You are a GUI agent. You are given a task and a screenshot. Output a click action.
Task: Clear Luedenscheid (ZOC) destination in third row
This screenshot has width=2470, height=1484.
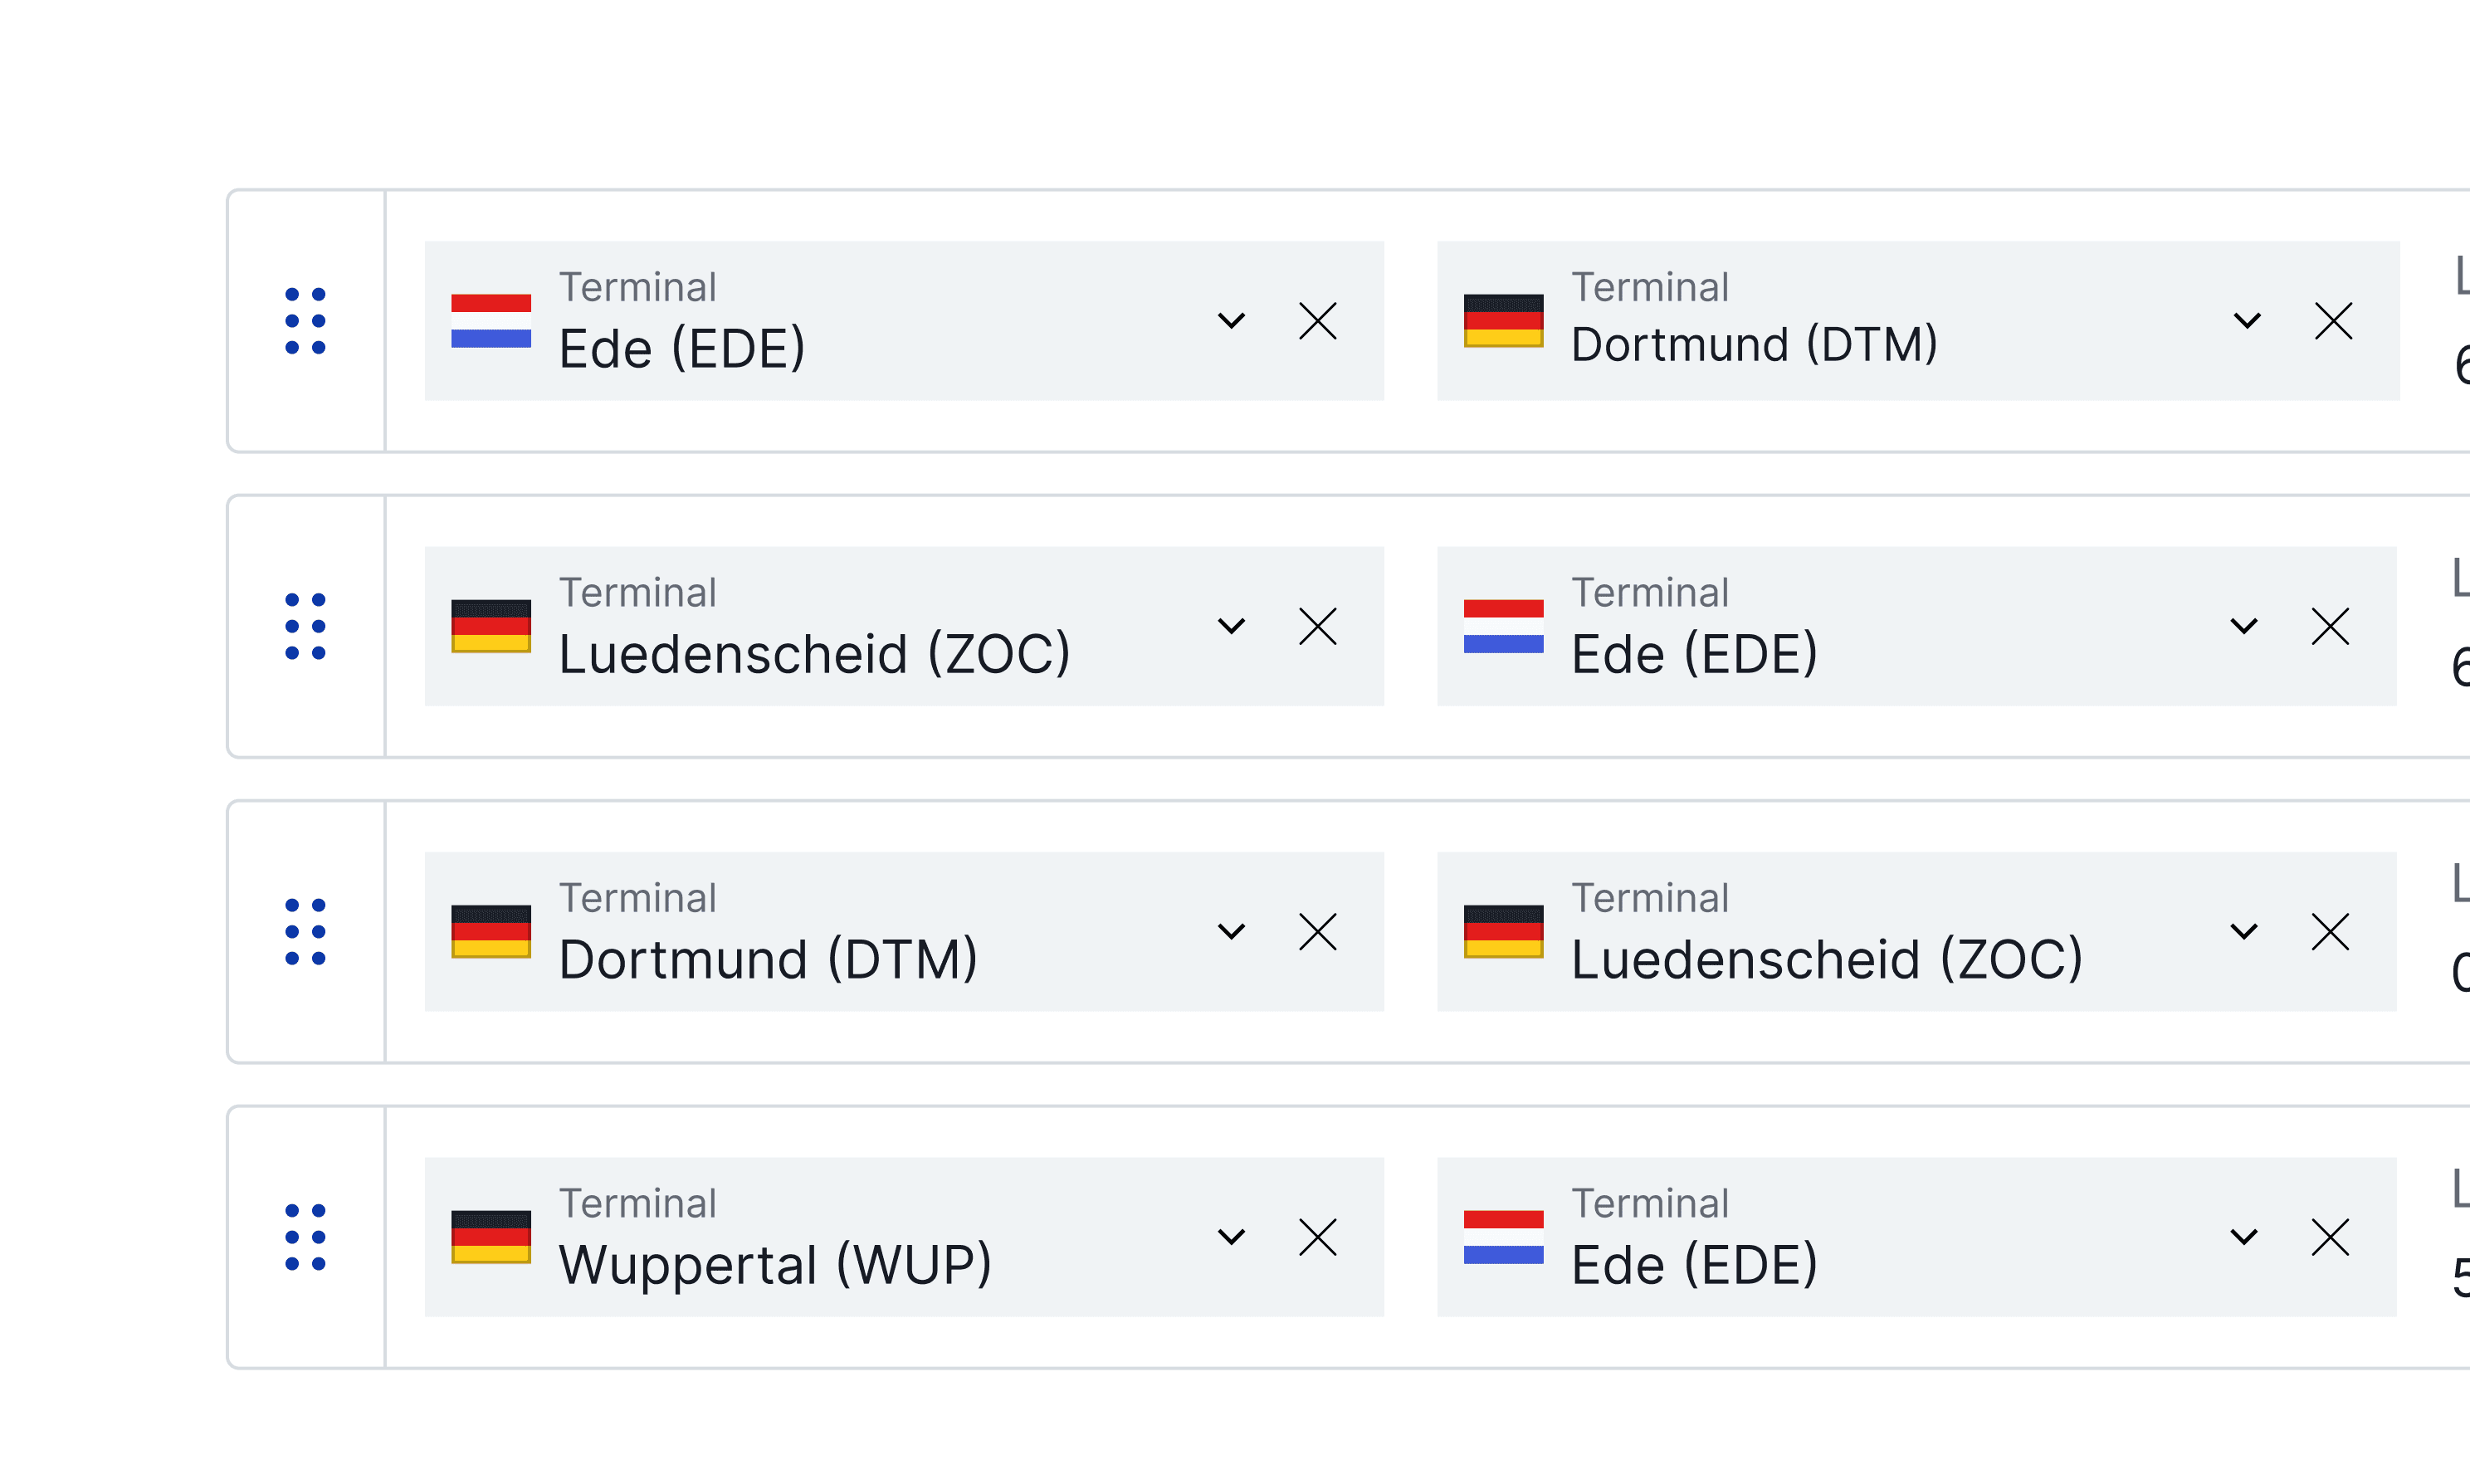pyautogui.click(x=2330, y=931)
